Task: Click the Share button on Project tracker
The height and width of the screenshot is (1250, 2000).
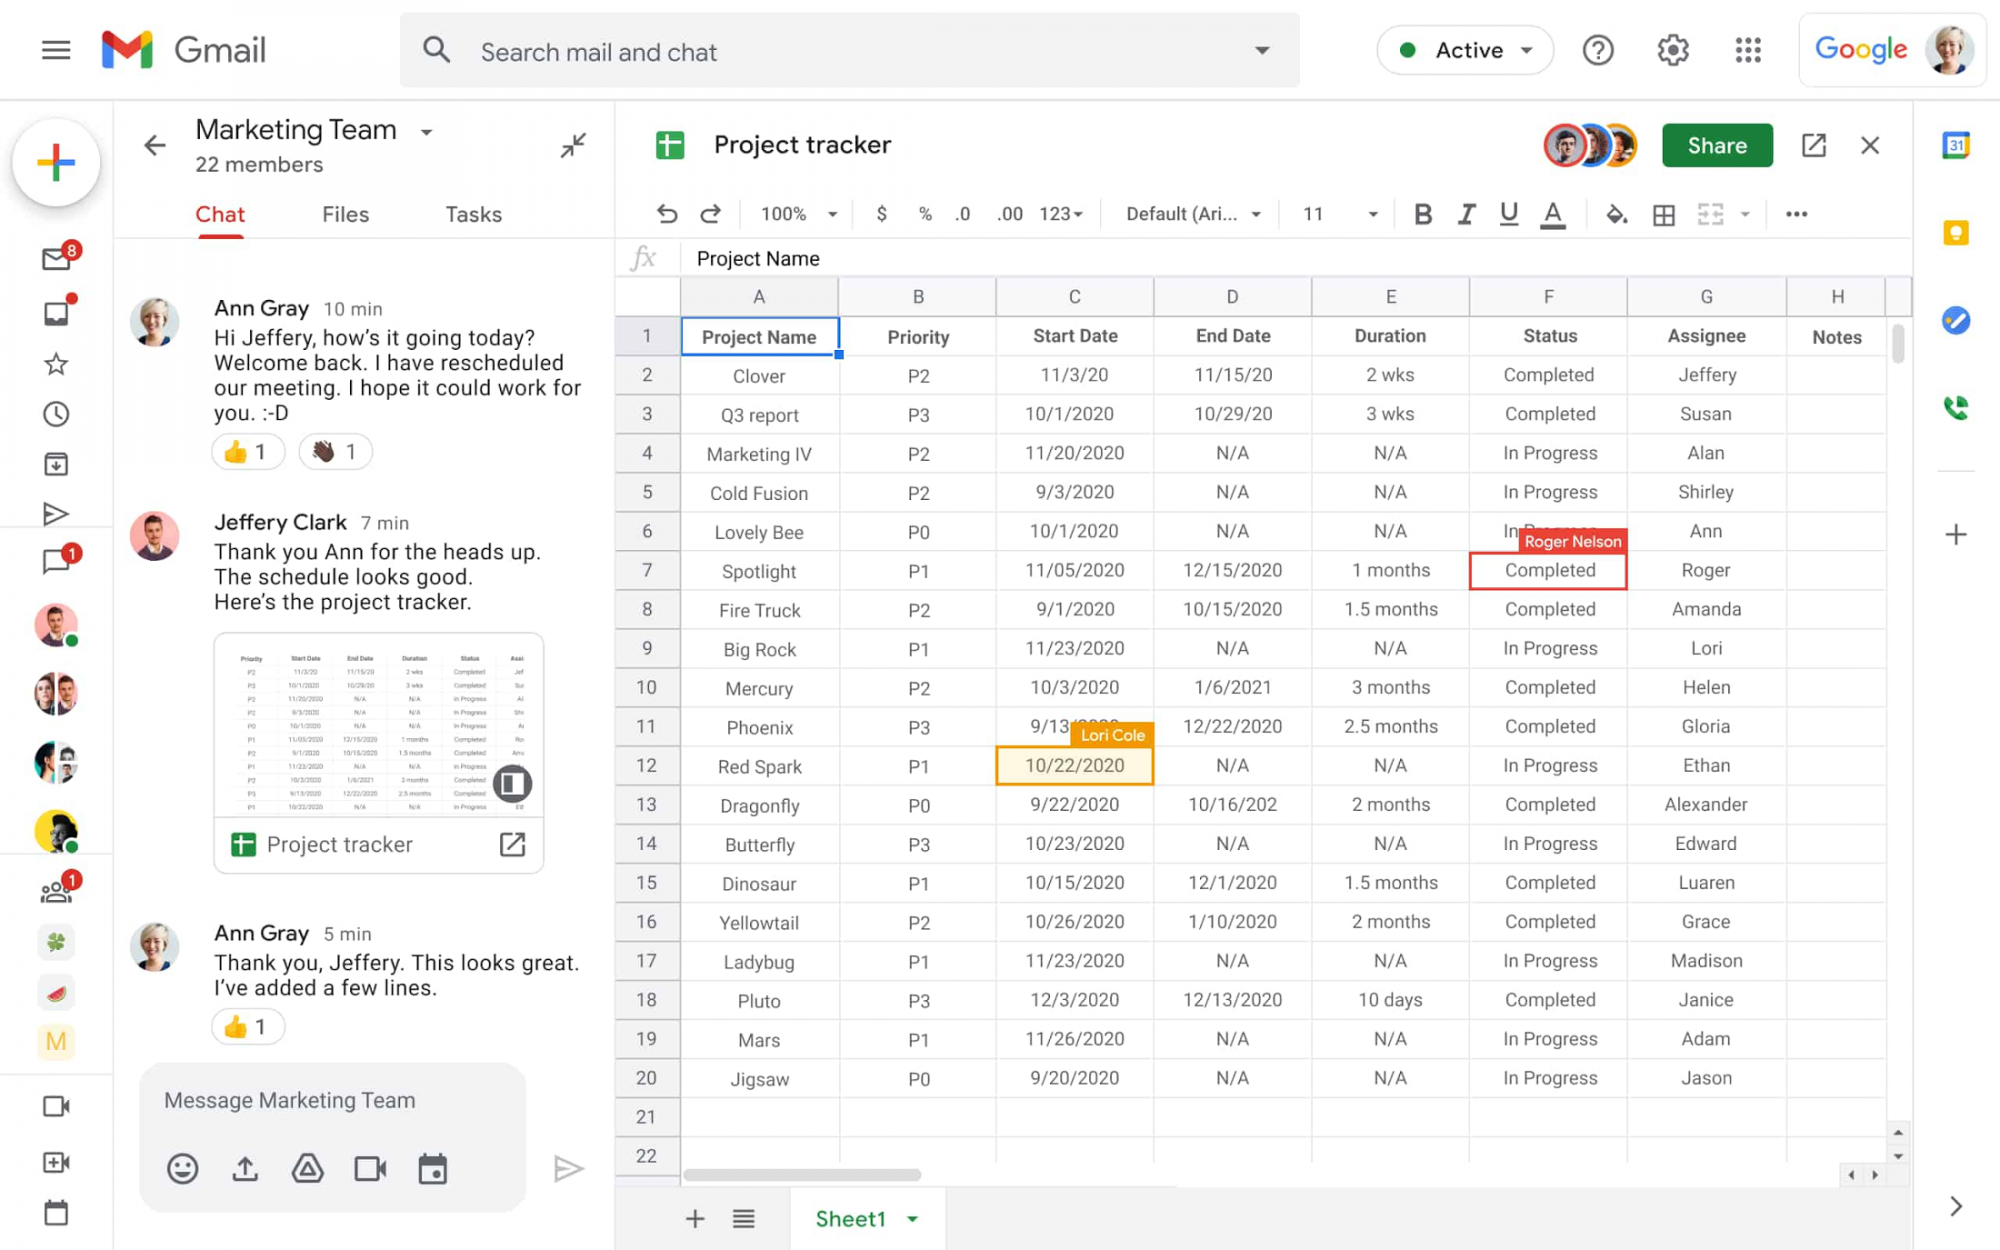Action: coord(1717,145)
